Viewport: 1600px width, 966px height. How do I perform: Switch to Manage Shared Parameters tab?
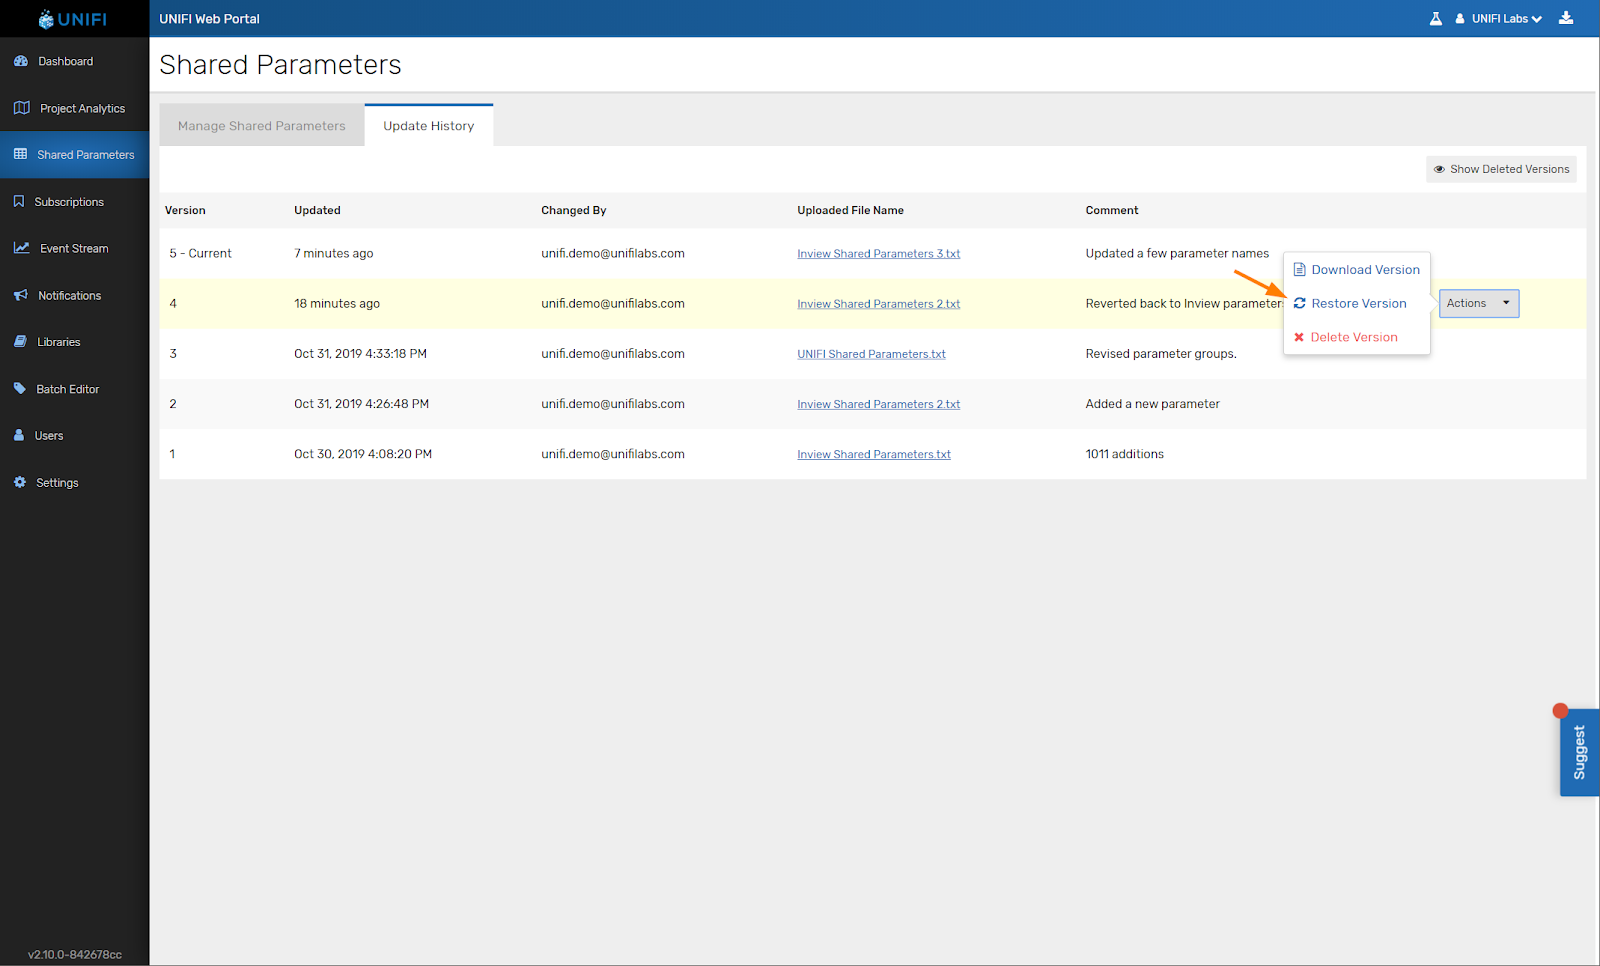pyautogui.click(x=262, y=126)
